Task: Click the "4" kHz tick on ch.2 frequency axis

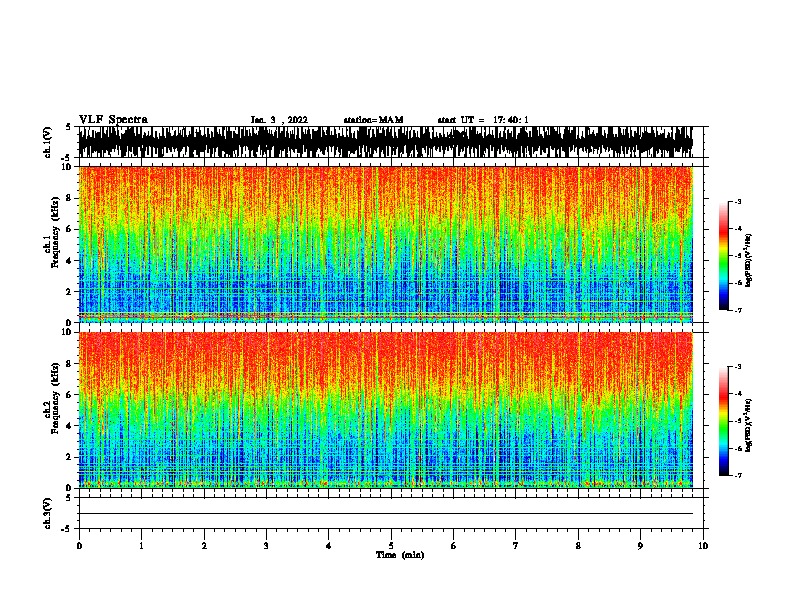Action: point(70,426)
